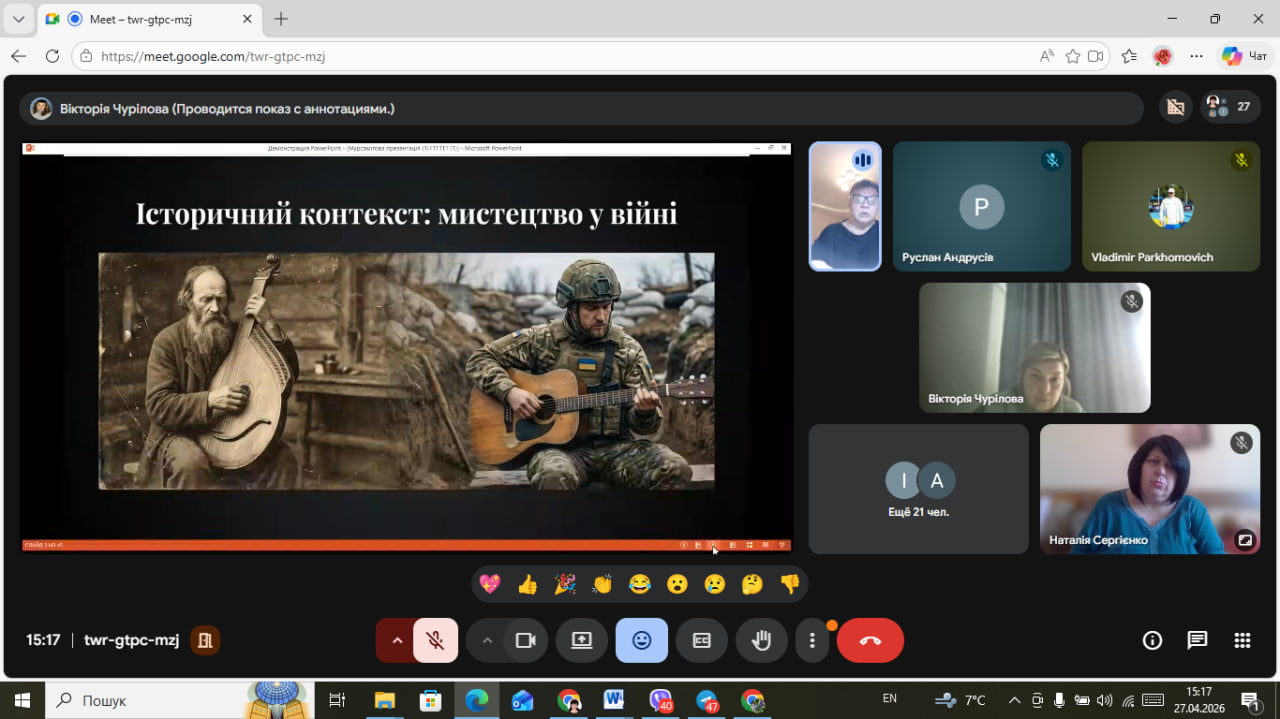Send the clapping hands reaction
1280x719 pixels.
[x=602, y=584]
